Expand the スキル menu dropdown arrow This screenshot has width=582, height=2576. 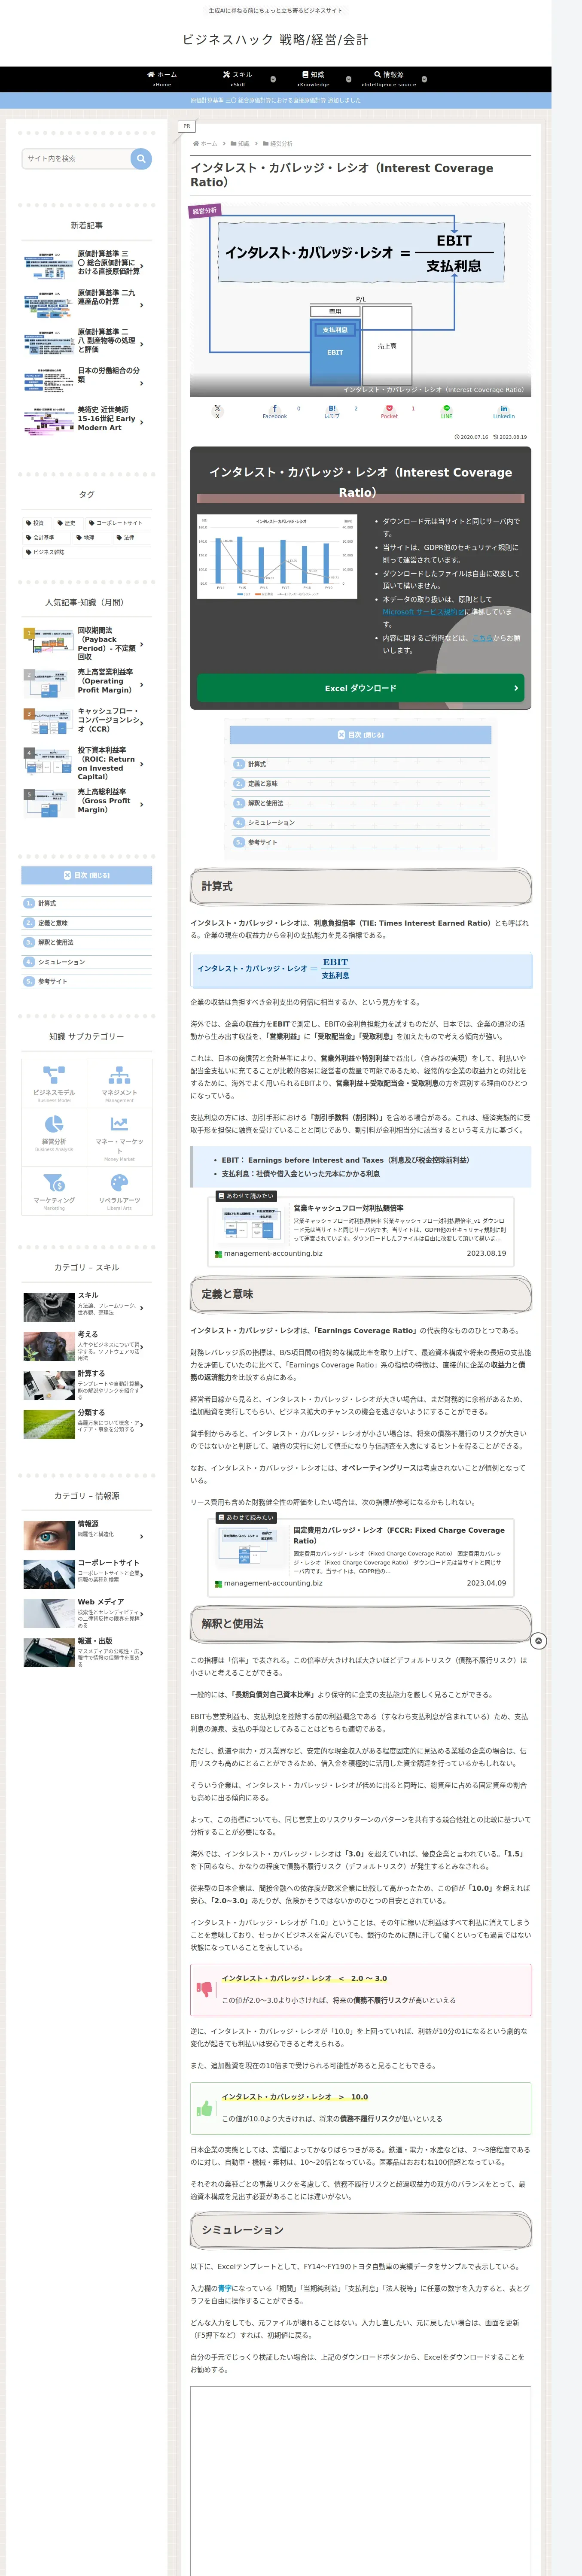pyautogui.click(x=273, y=79)
